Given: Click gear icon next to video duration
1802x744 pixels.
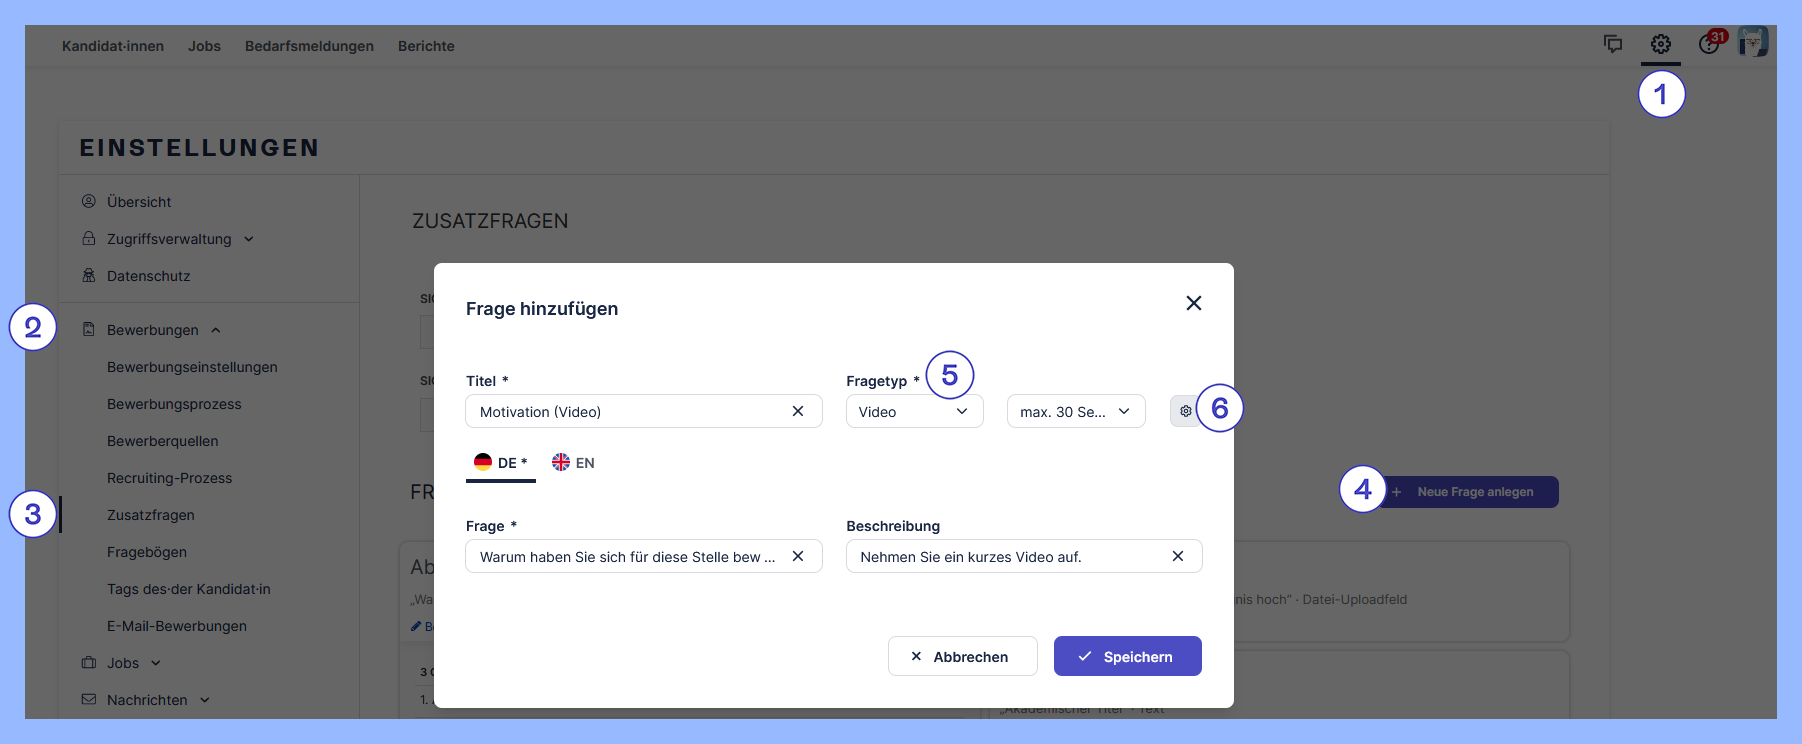Looking at the screenshot, I should tap(1185, 411).
